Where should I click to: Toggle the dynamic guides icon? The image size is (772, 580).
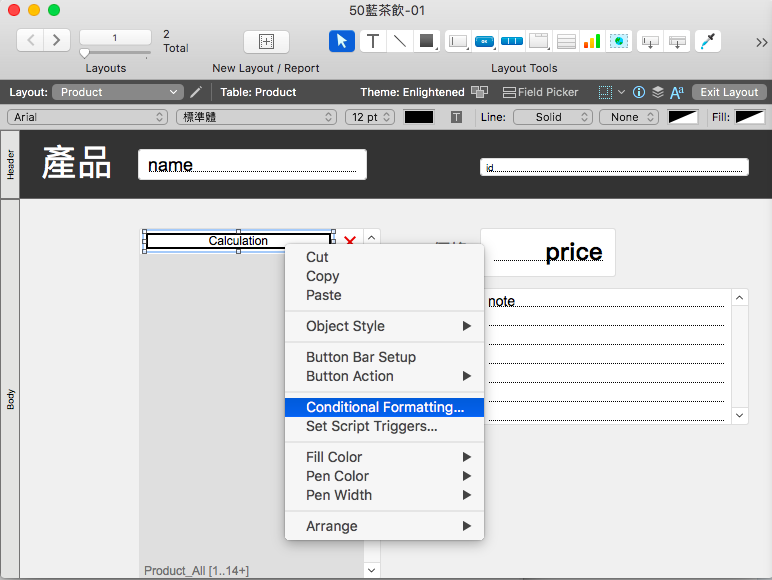coord(605,92)
